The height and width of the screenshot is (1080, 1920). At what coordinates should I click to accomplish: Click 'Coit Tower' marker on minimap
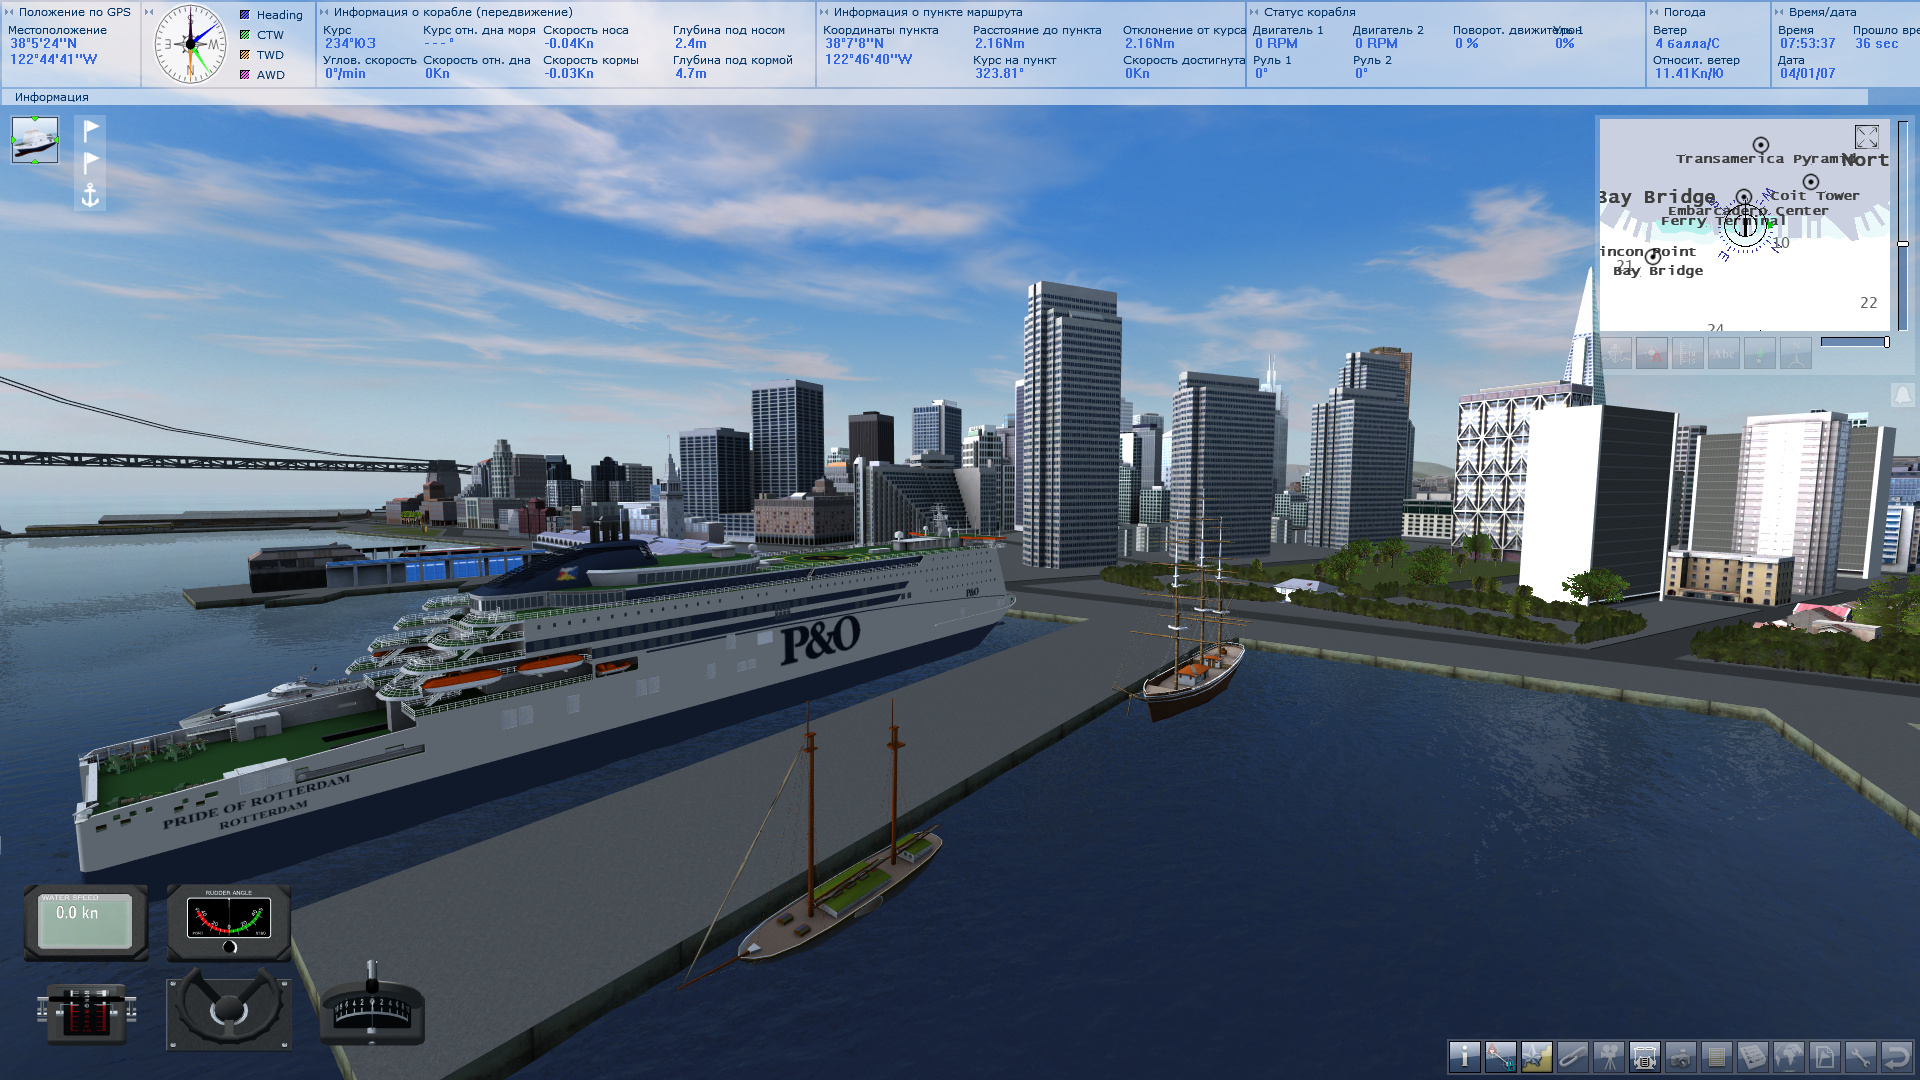pos(1811,182)
